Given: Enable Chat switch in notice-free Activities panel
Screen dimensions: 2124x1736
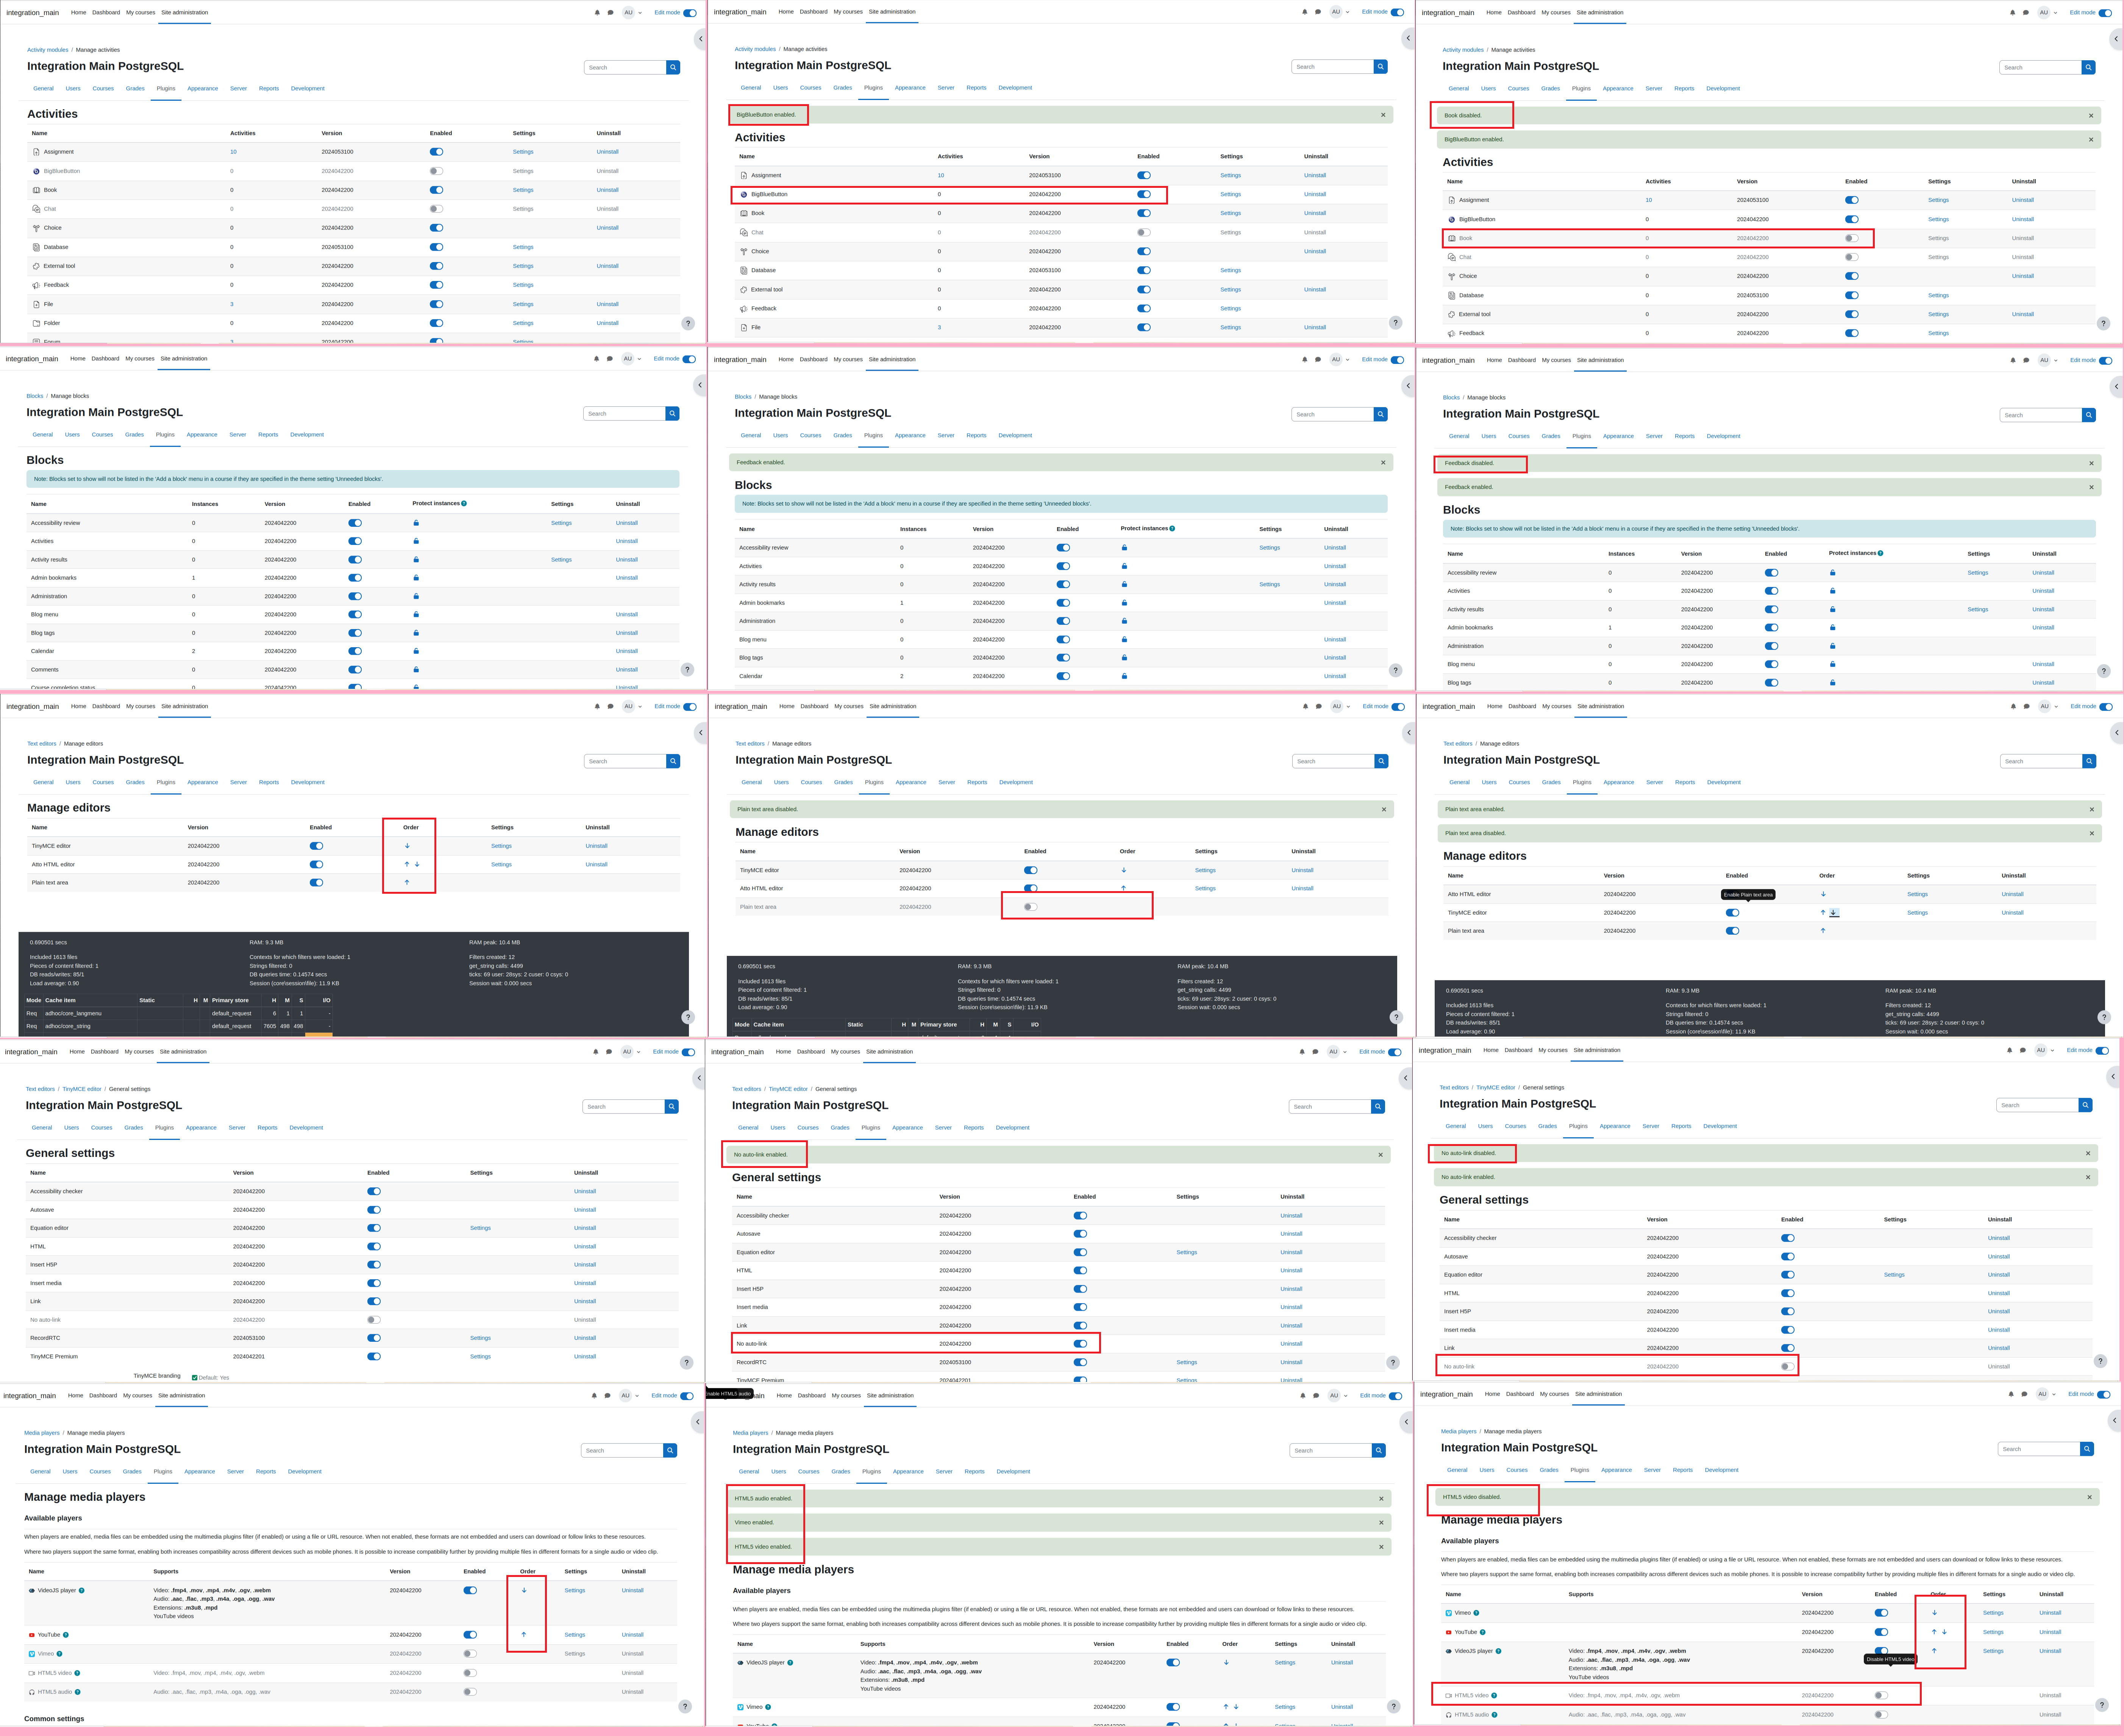Looking at the screenshot, I should [436, 209].
